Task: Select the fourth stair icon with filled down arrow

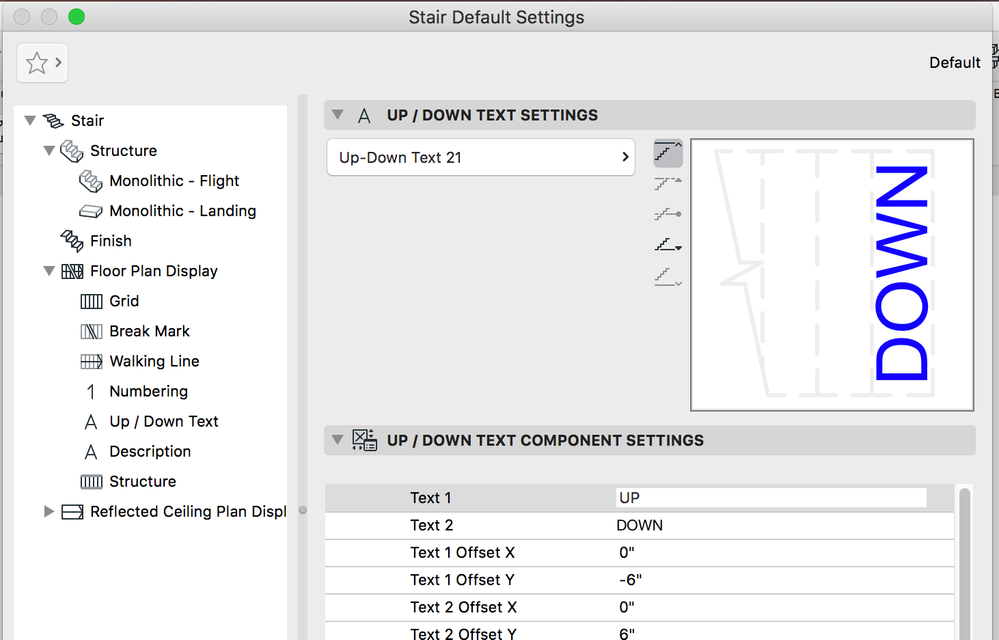Action: (x=668, y=245)
